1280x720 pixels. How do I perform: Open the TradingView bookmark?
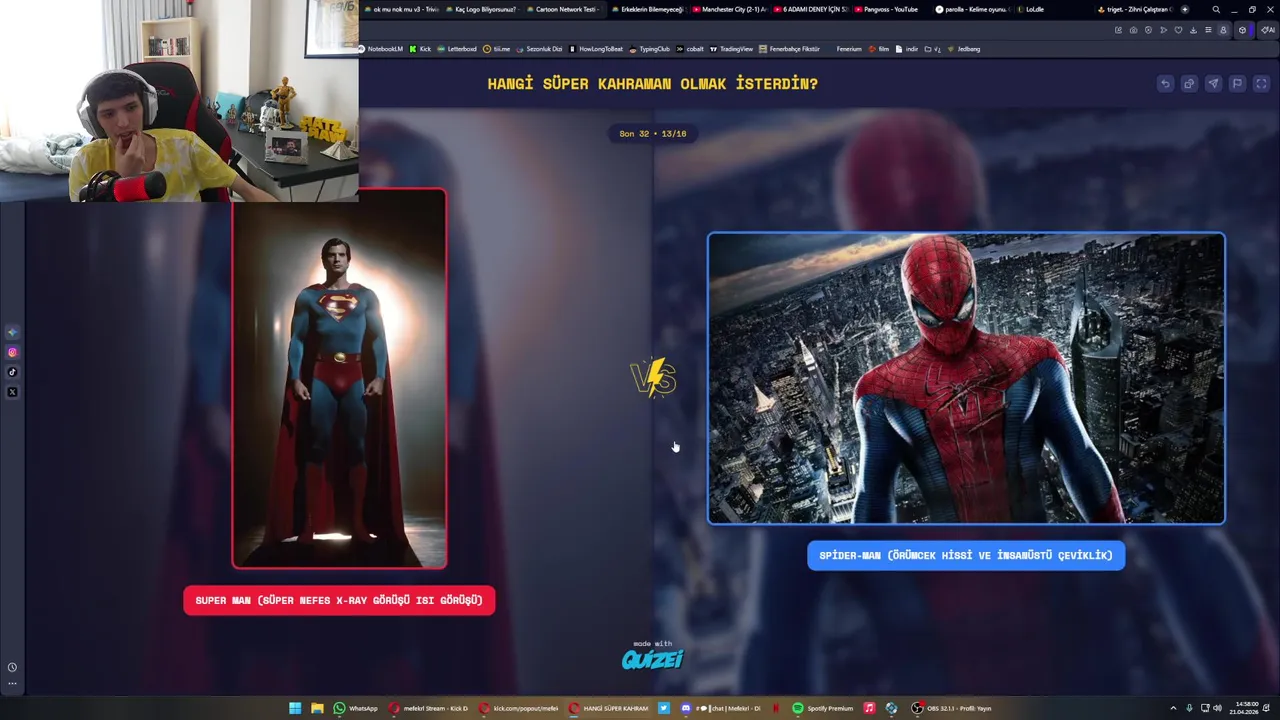731,49
